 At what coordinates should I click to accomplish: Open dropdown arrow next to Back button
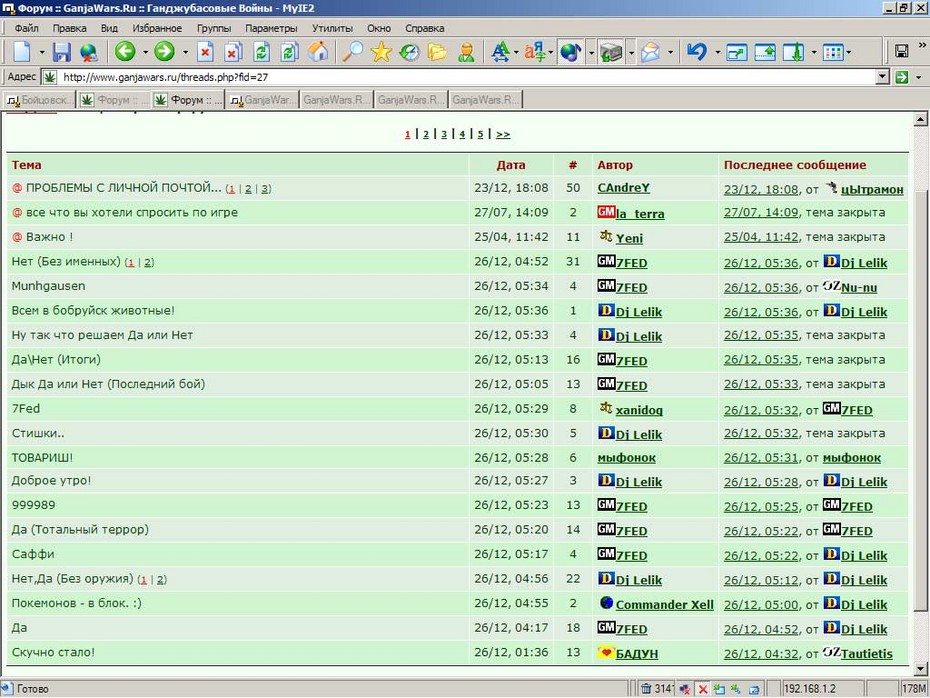click(x=145, y=52)
